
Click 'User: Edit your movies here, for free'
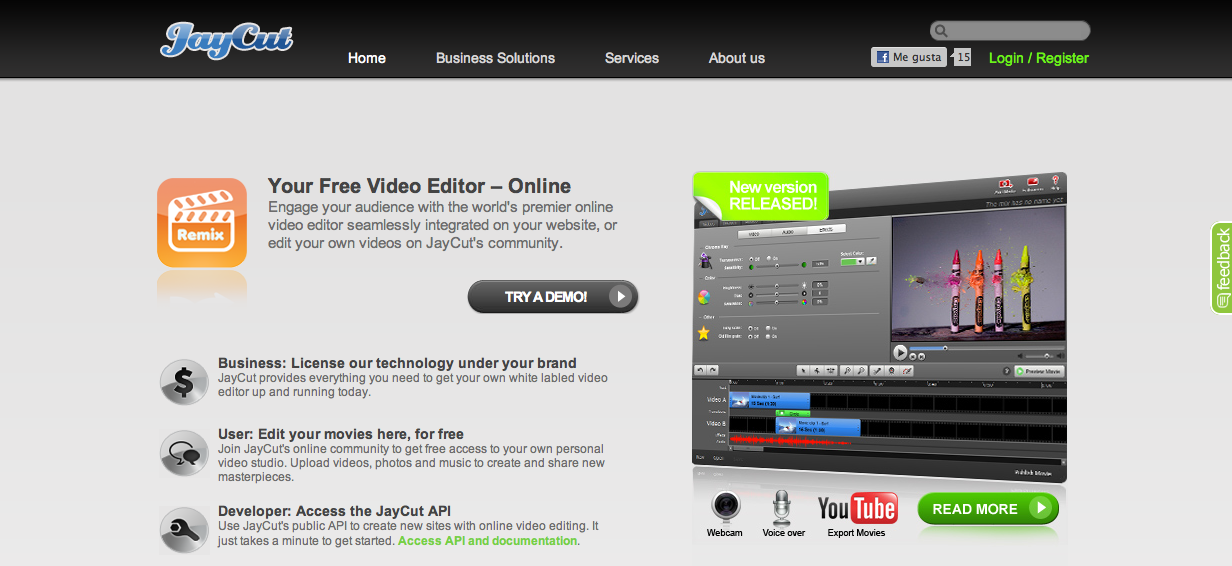tap(341, 434)
